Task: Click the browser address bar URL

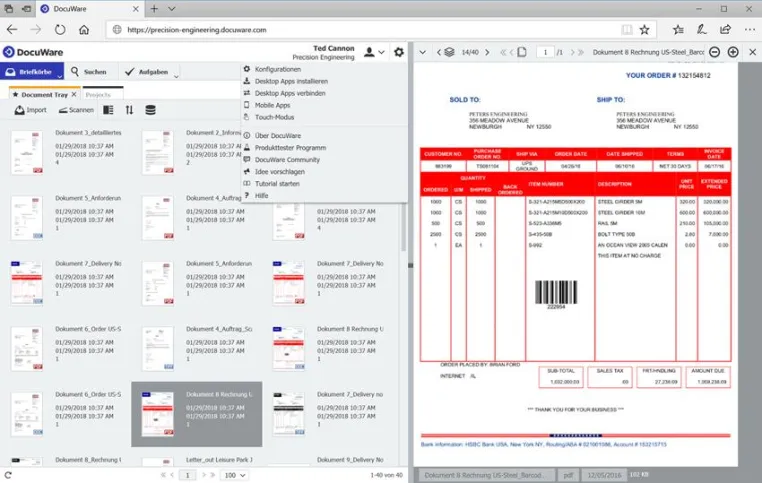Action: [x=197, y=30]
